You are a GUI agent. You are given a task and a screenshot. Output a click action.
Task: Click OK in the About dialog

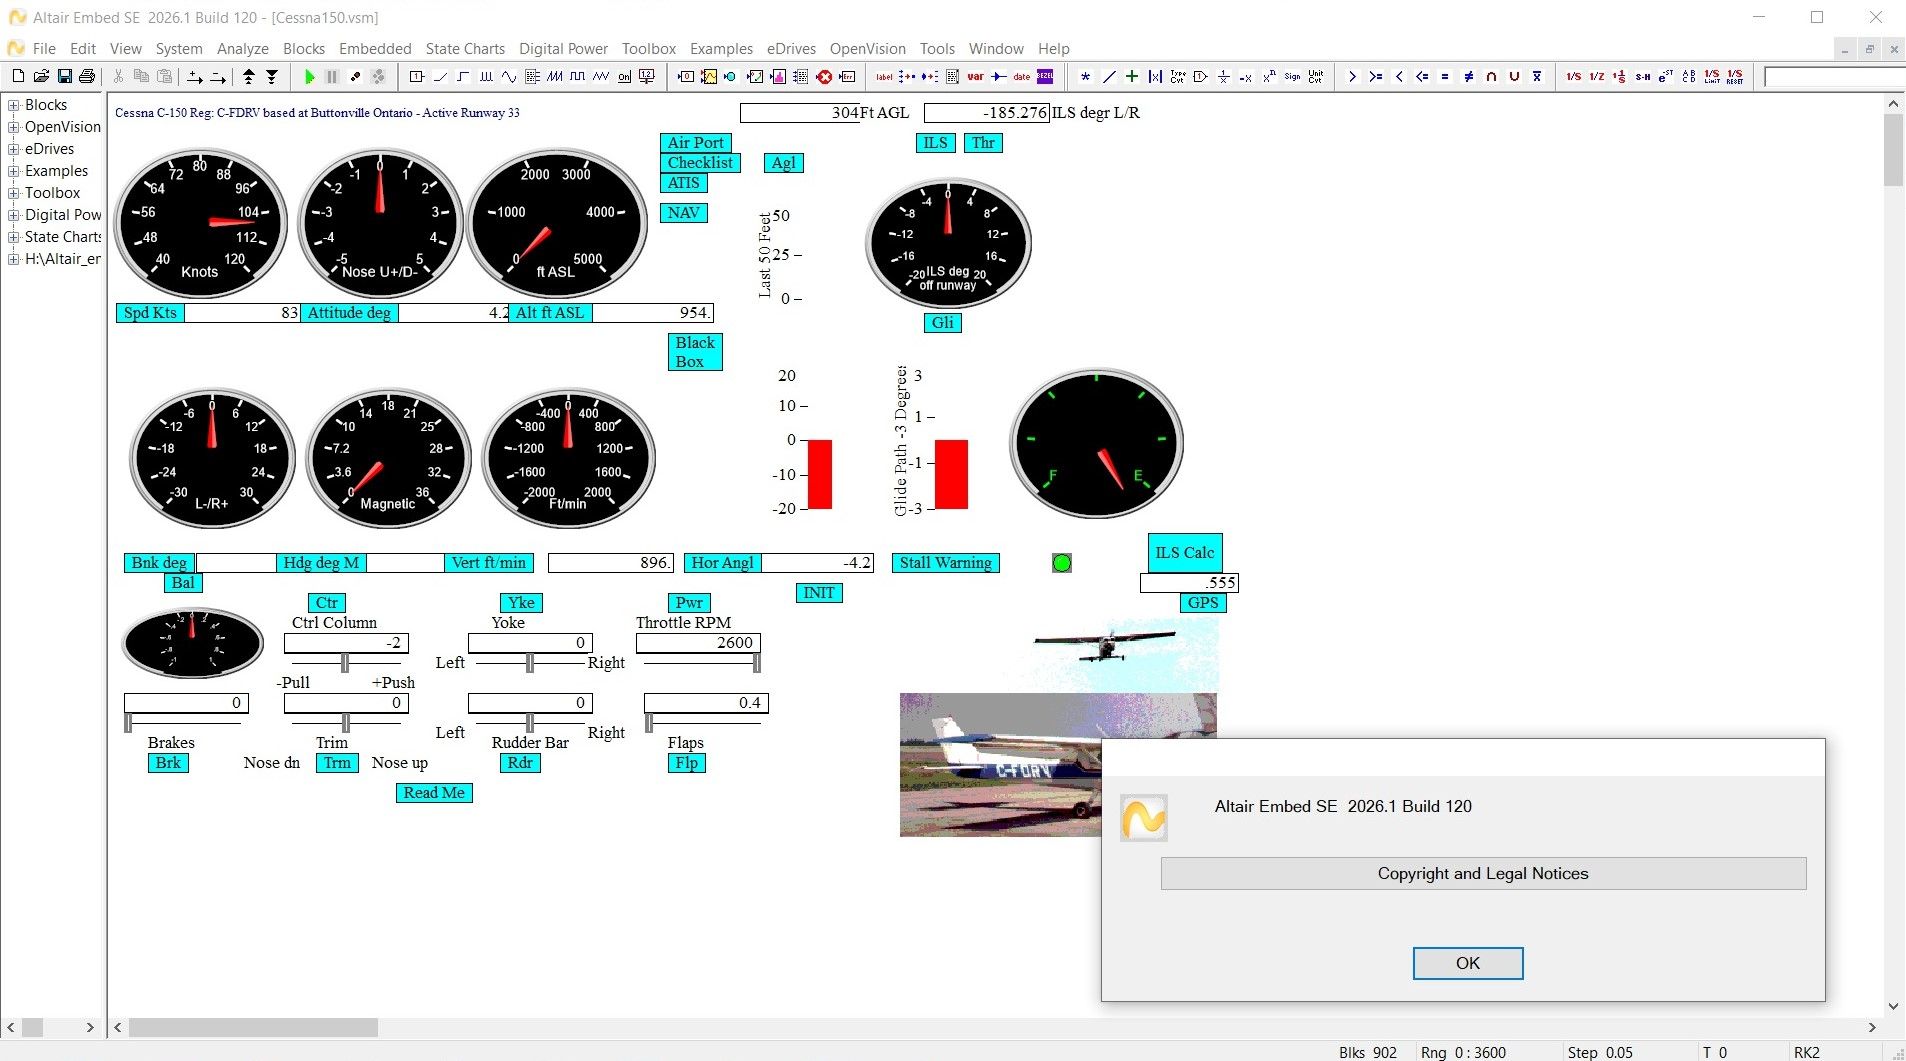pos(1467,963)
